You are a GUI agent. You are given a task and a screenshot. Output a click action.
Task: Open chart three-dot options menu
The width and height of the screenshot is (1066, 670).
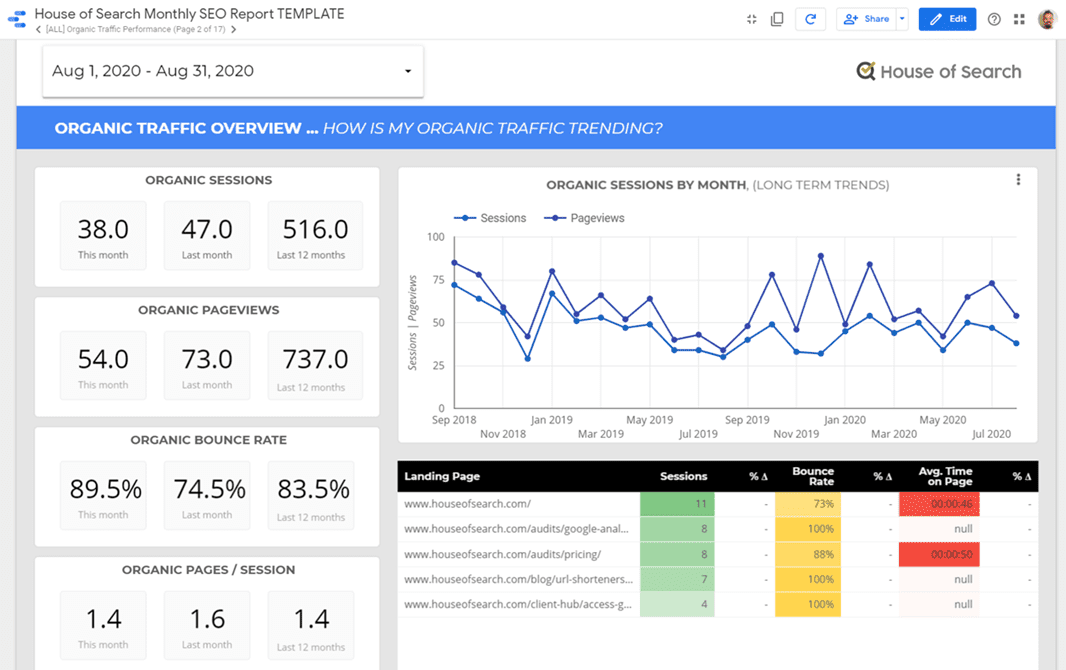(1018, 179)
